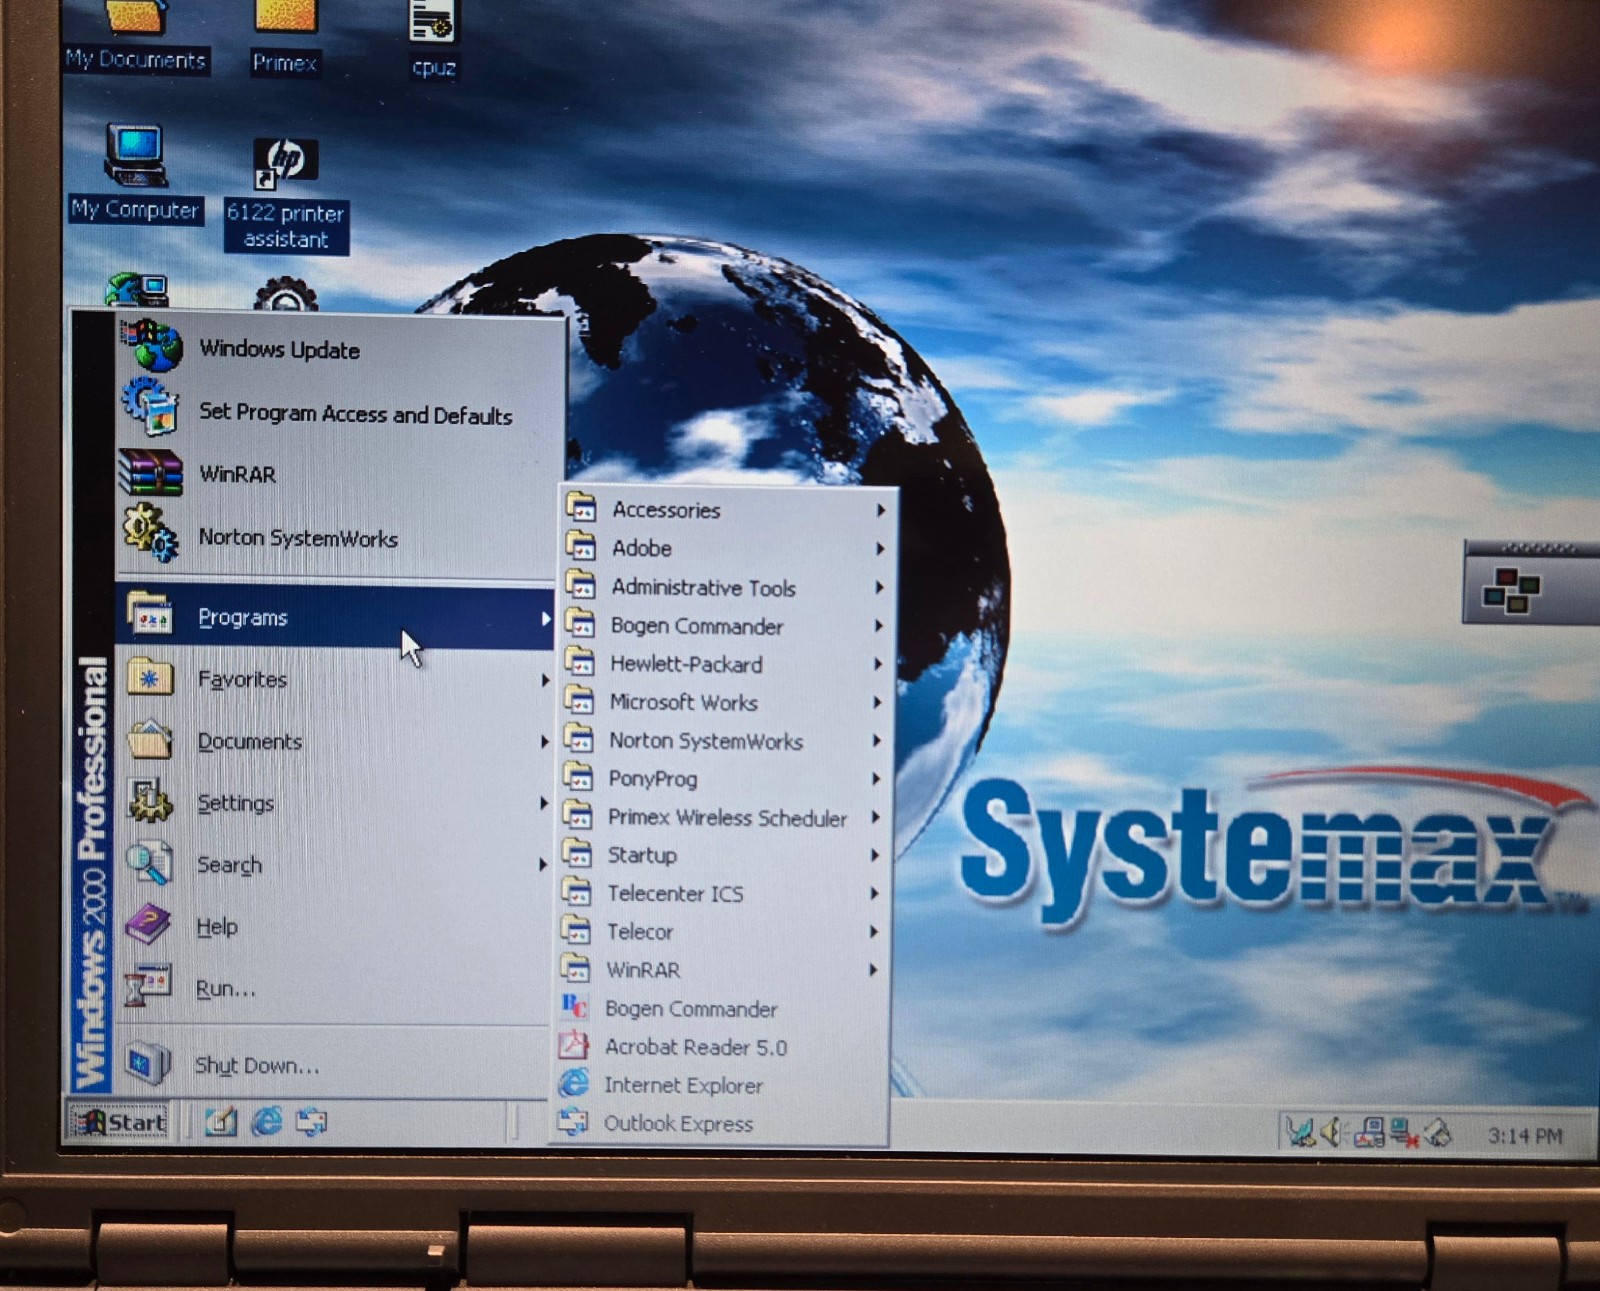This screenshot has width=1600, height=1291.
Task: Select the Norton SystemWorks folder in Programs
Action: (x=726, y=741)
